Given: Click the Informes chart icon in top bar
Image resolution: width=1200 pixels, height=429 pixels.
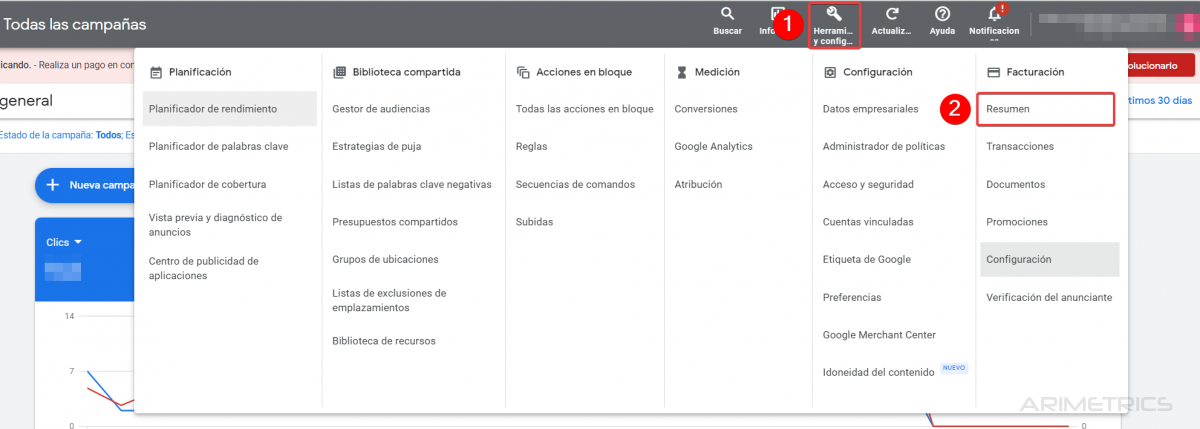Looking at the screenshot, I should tap(776, 15).
